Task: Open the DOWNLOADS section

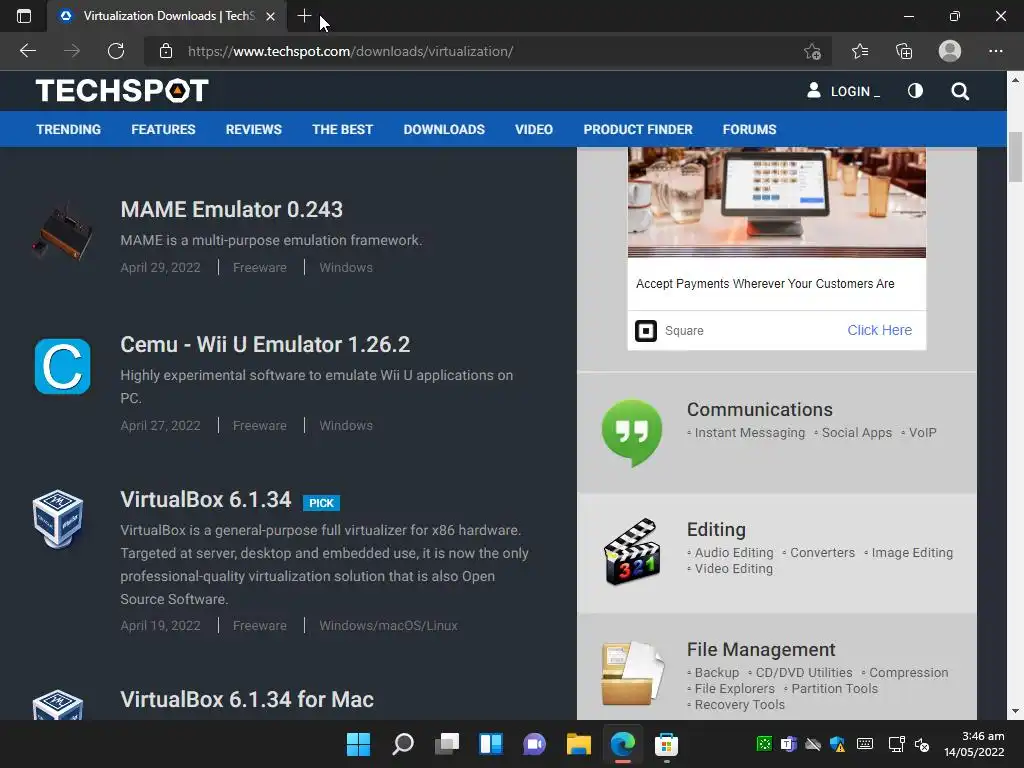Action: tap(444, 129)
